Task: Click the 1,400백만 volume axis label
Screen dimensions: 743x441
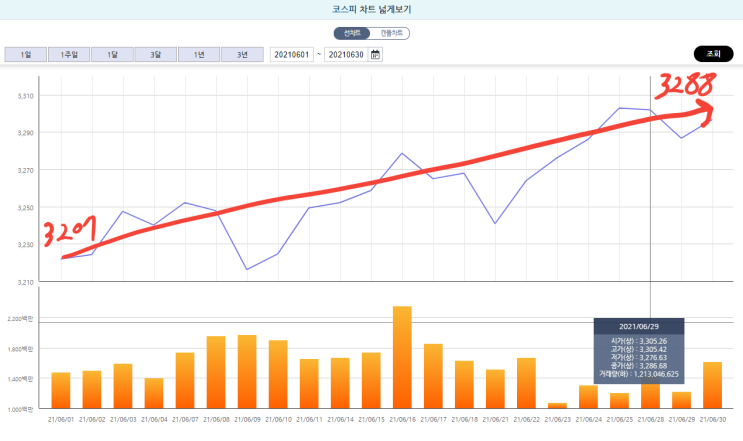Action: tap(20, 379)
